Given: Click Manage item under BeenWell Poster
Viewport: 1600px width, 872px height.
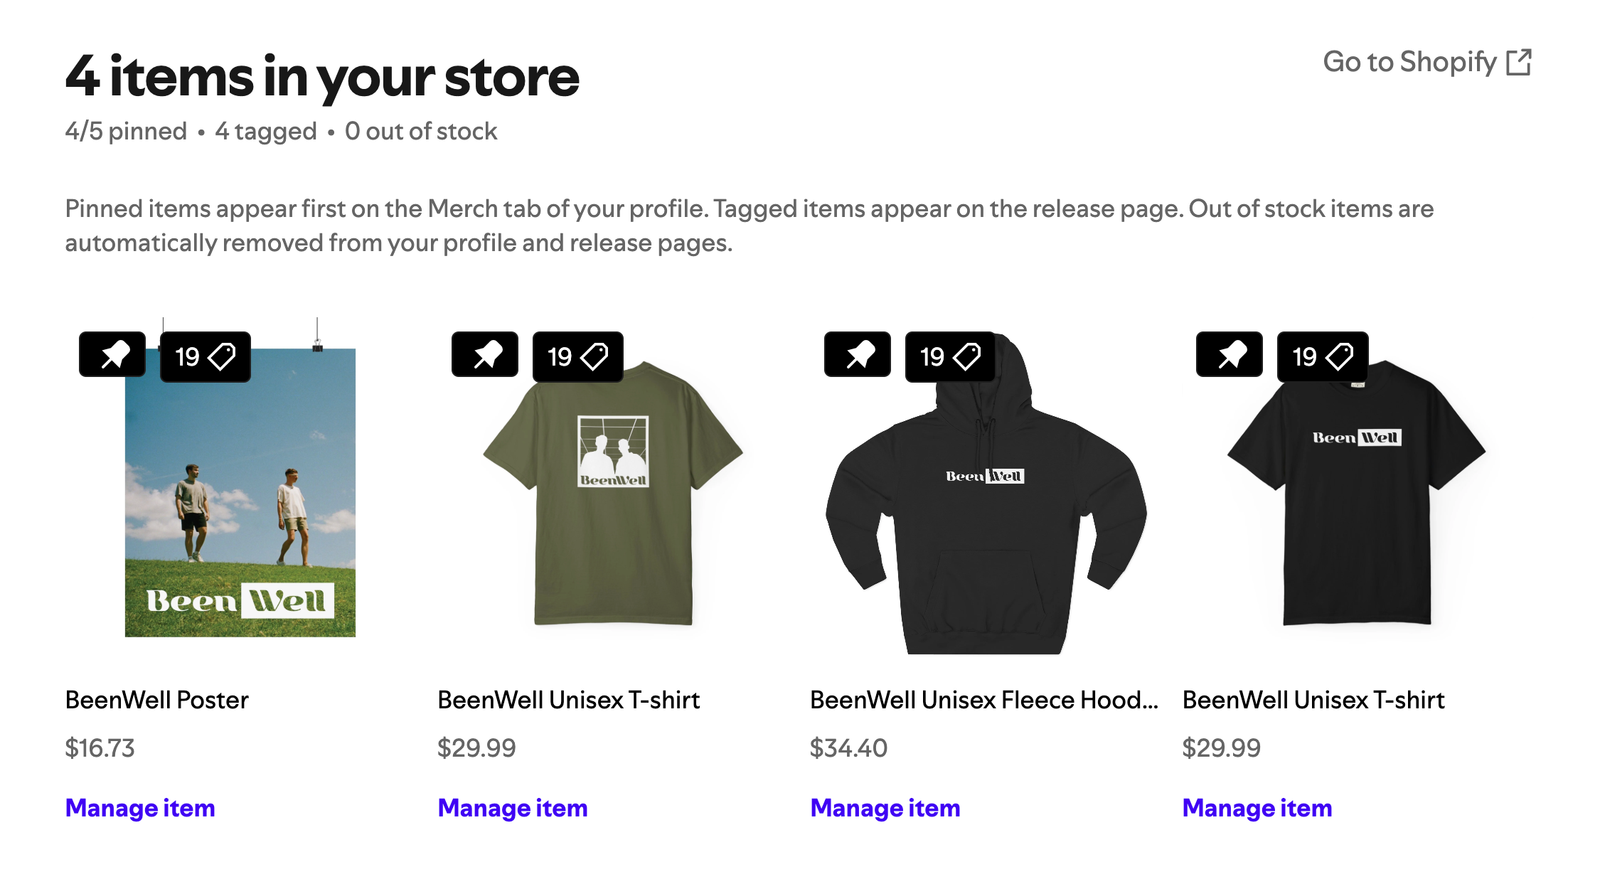Looking at the screenshot, I should (x=140, y=808).
